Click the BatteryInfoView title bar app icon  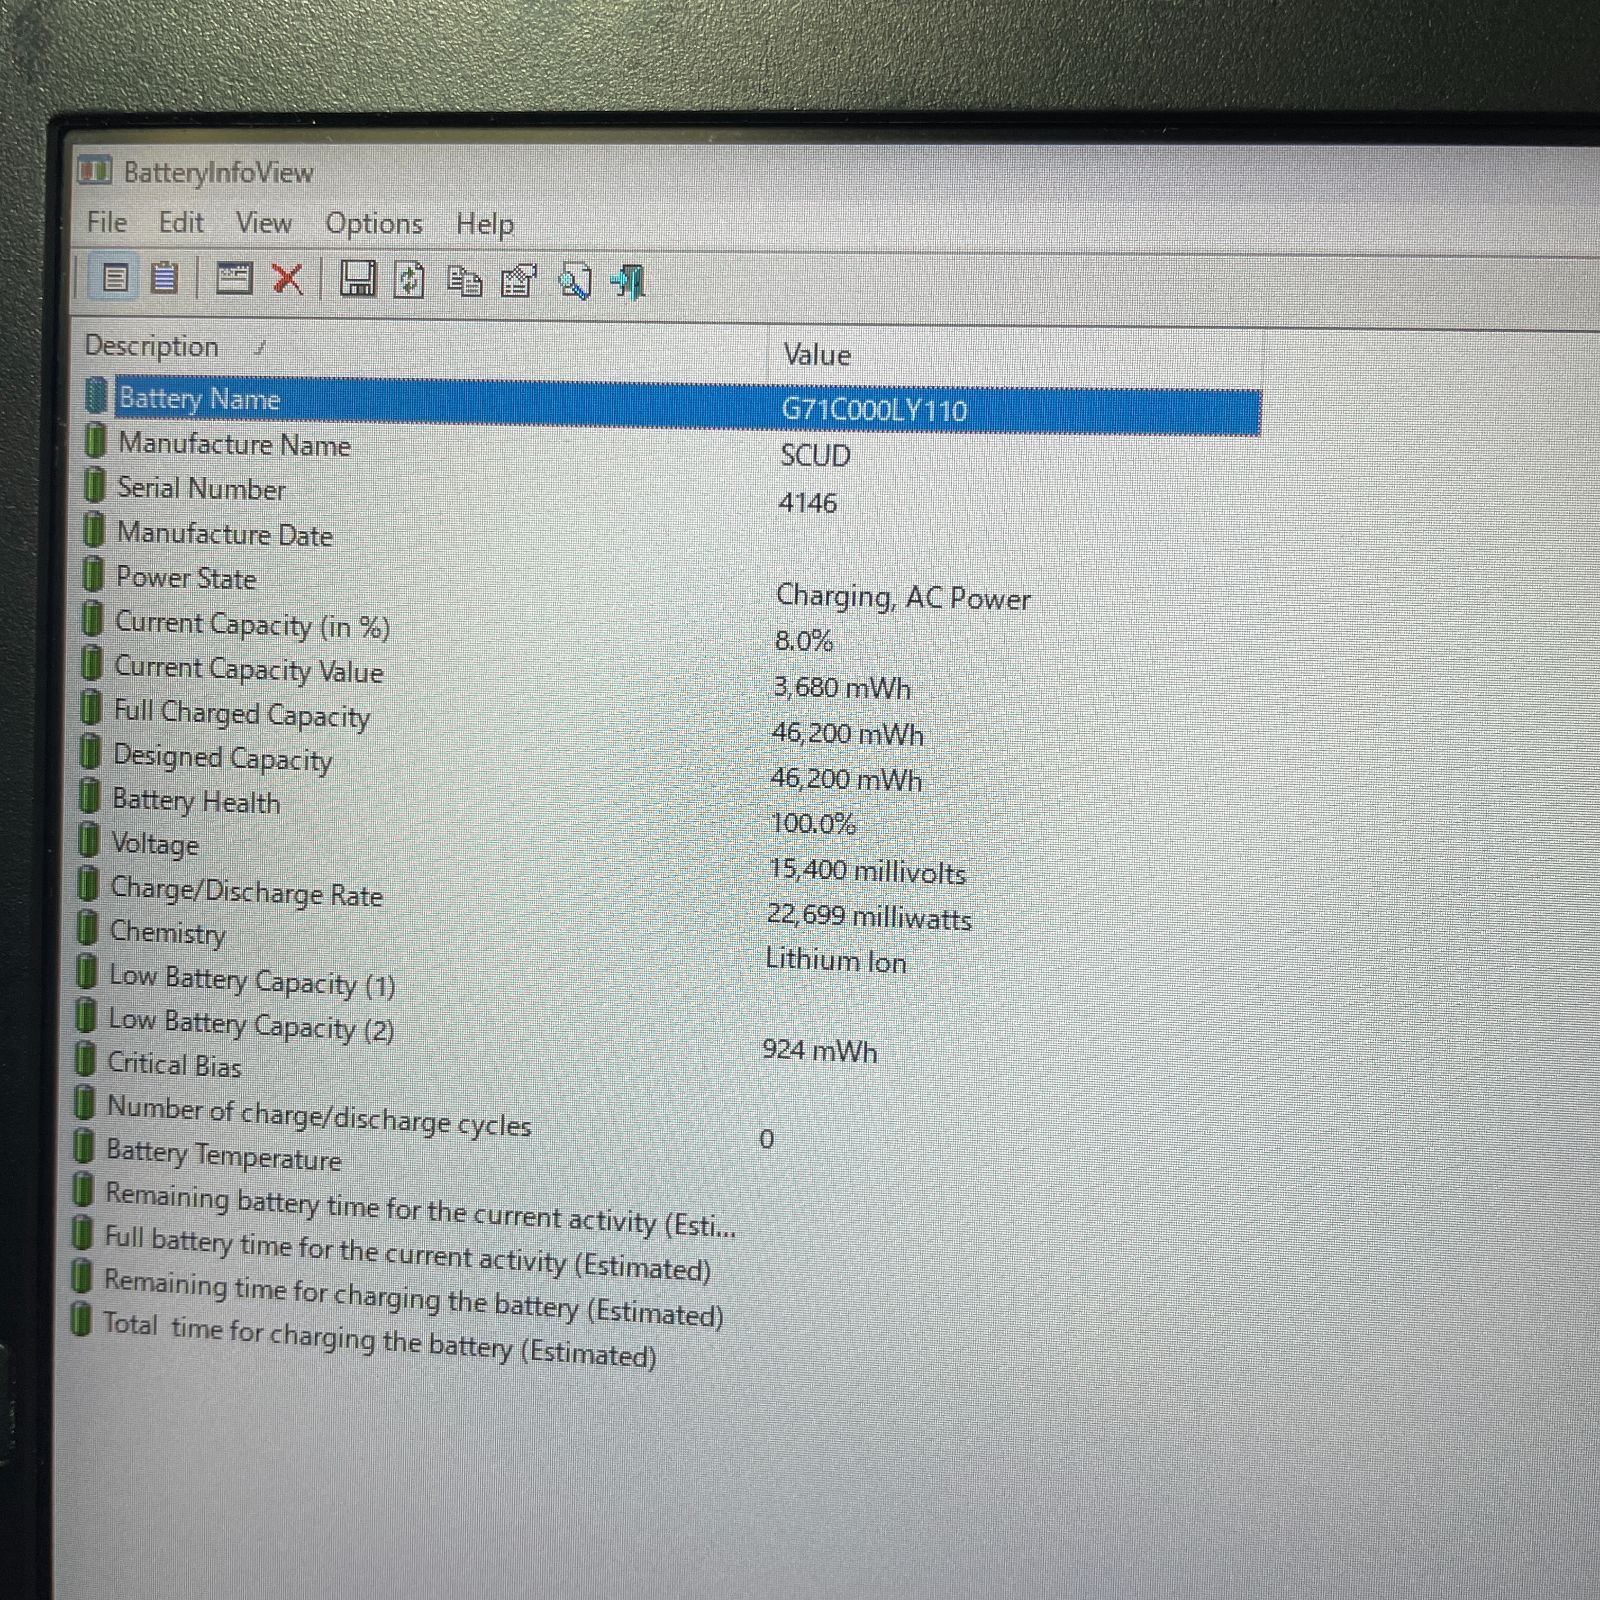click(x=94, y=170)
